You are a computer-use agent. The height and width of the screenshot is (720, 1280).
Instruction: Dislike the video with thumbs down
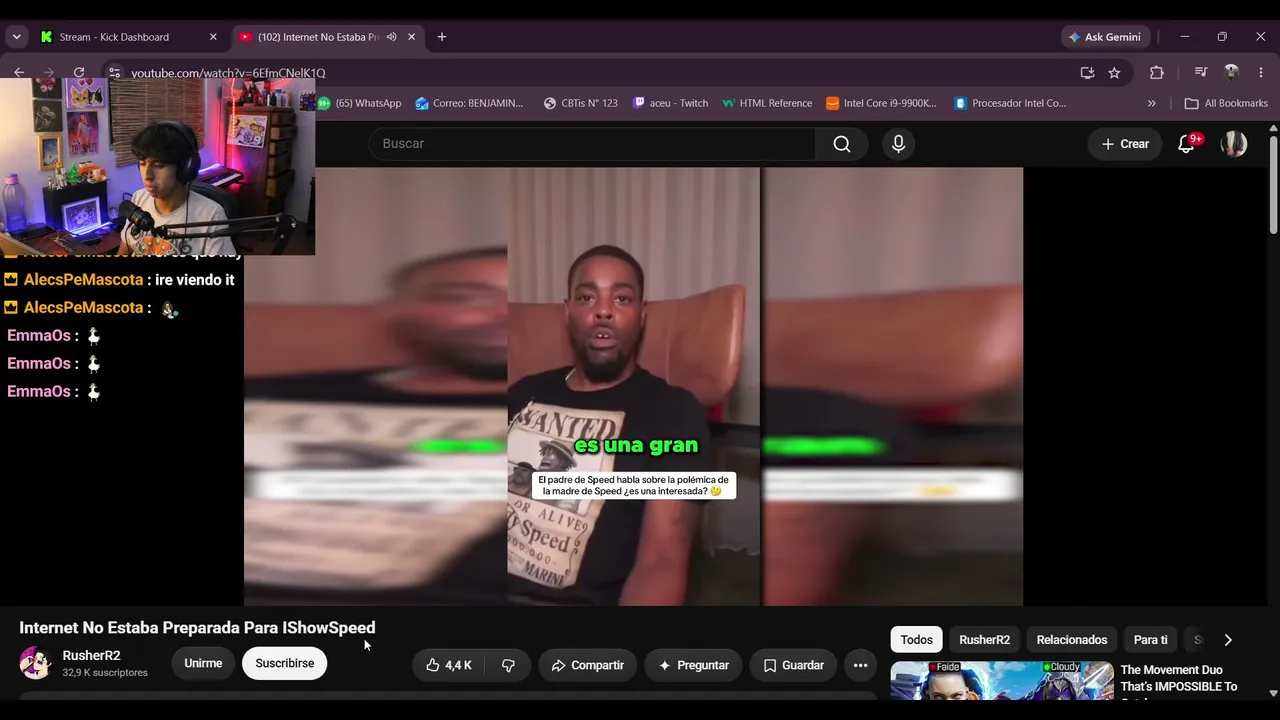tap(508, 665)
